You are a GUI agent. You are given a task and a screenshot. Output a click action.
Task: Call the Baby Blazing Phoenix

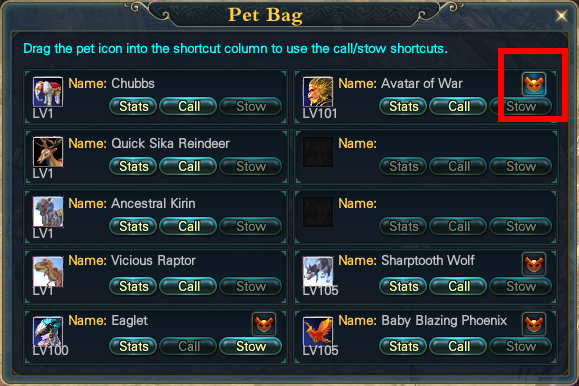(x=458, y=346)
